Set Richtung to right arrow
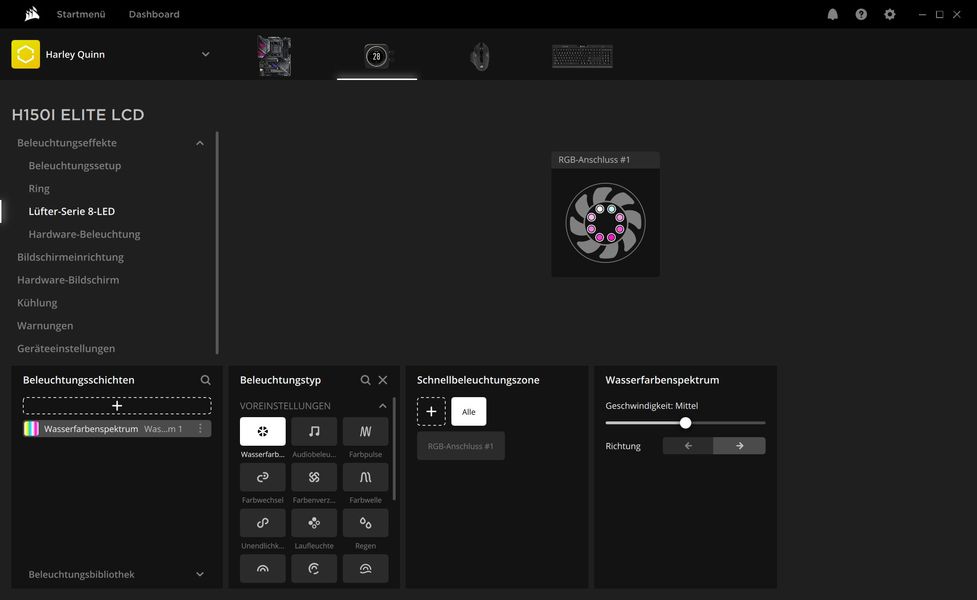Viewport: 977px width, 600px height. (740, 445)
